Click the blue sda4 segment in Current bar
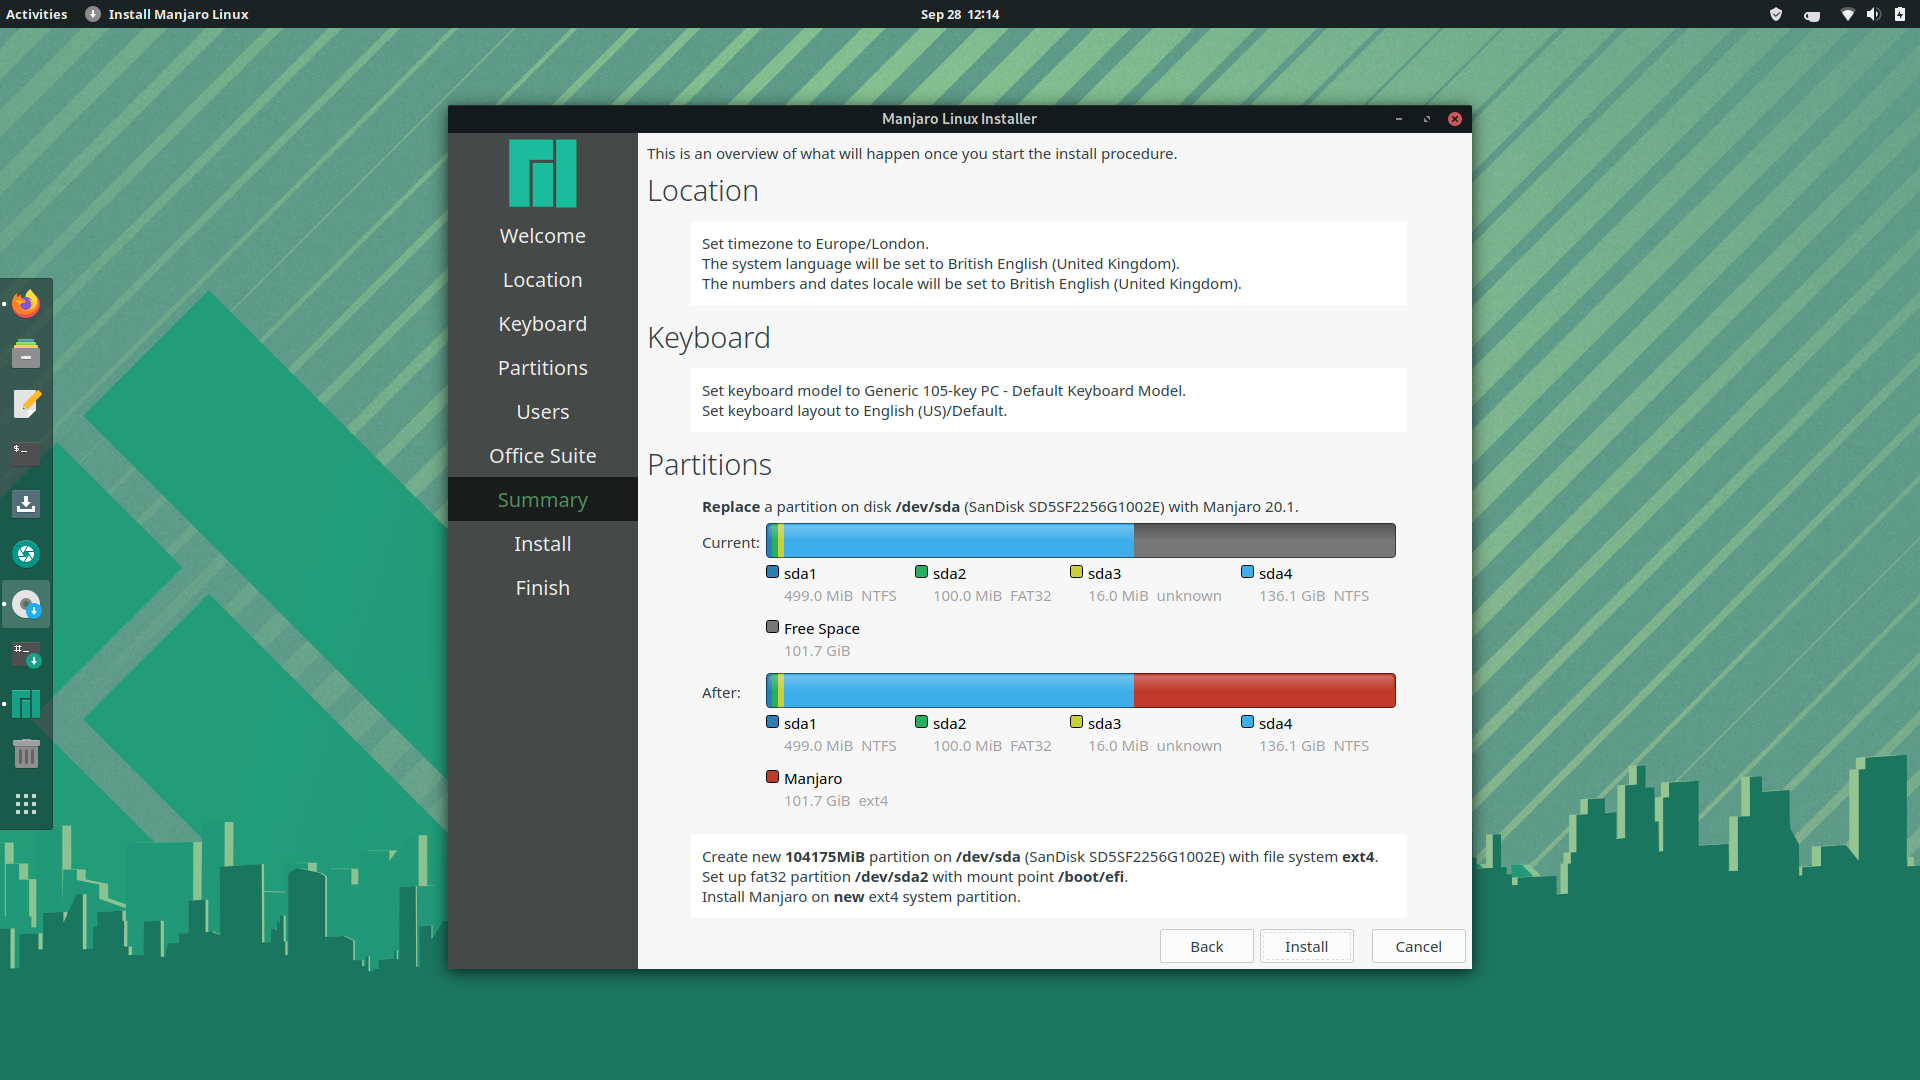The width and height of the screenshot is (1920, 1080). coord(959,541)
